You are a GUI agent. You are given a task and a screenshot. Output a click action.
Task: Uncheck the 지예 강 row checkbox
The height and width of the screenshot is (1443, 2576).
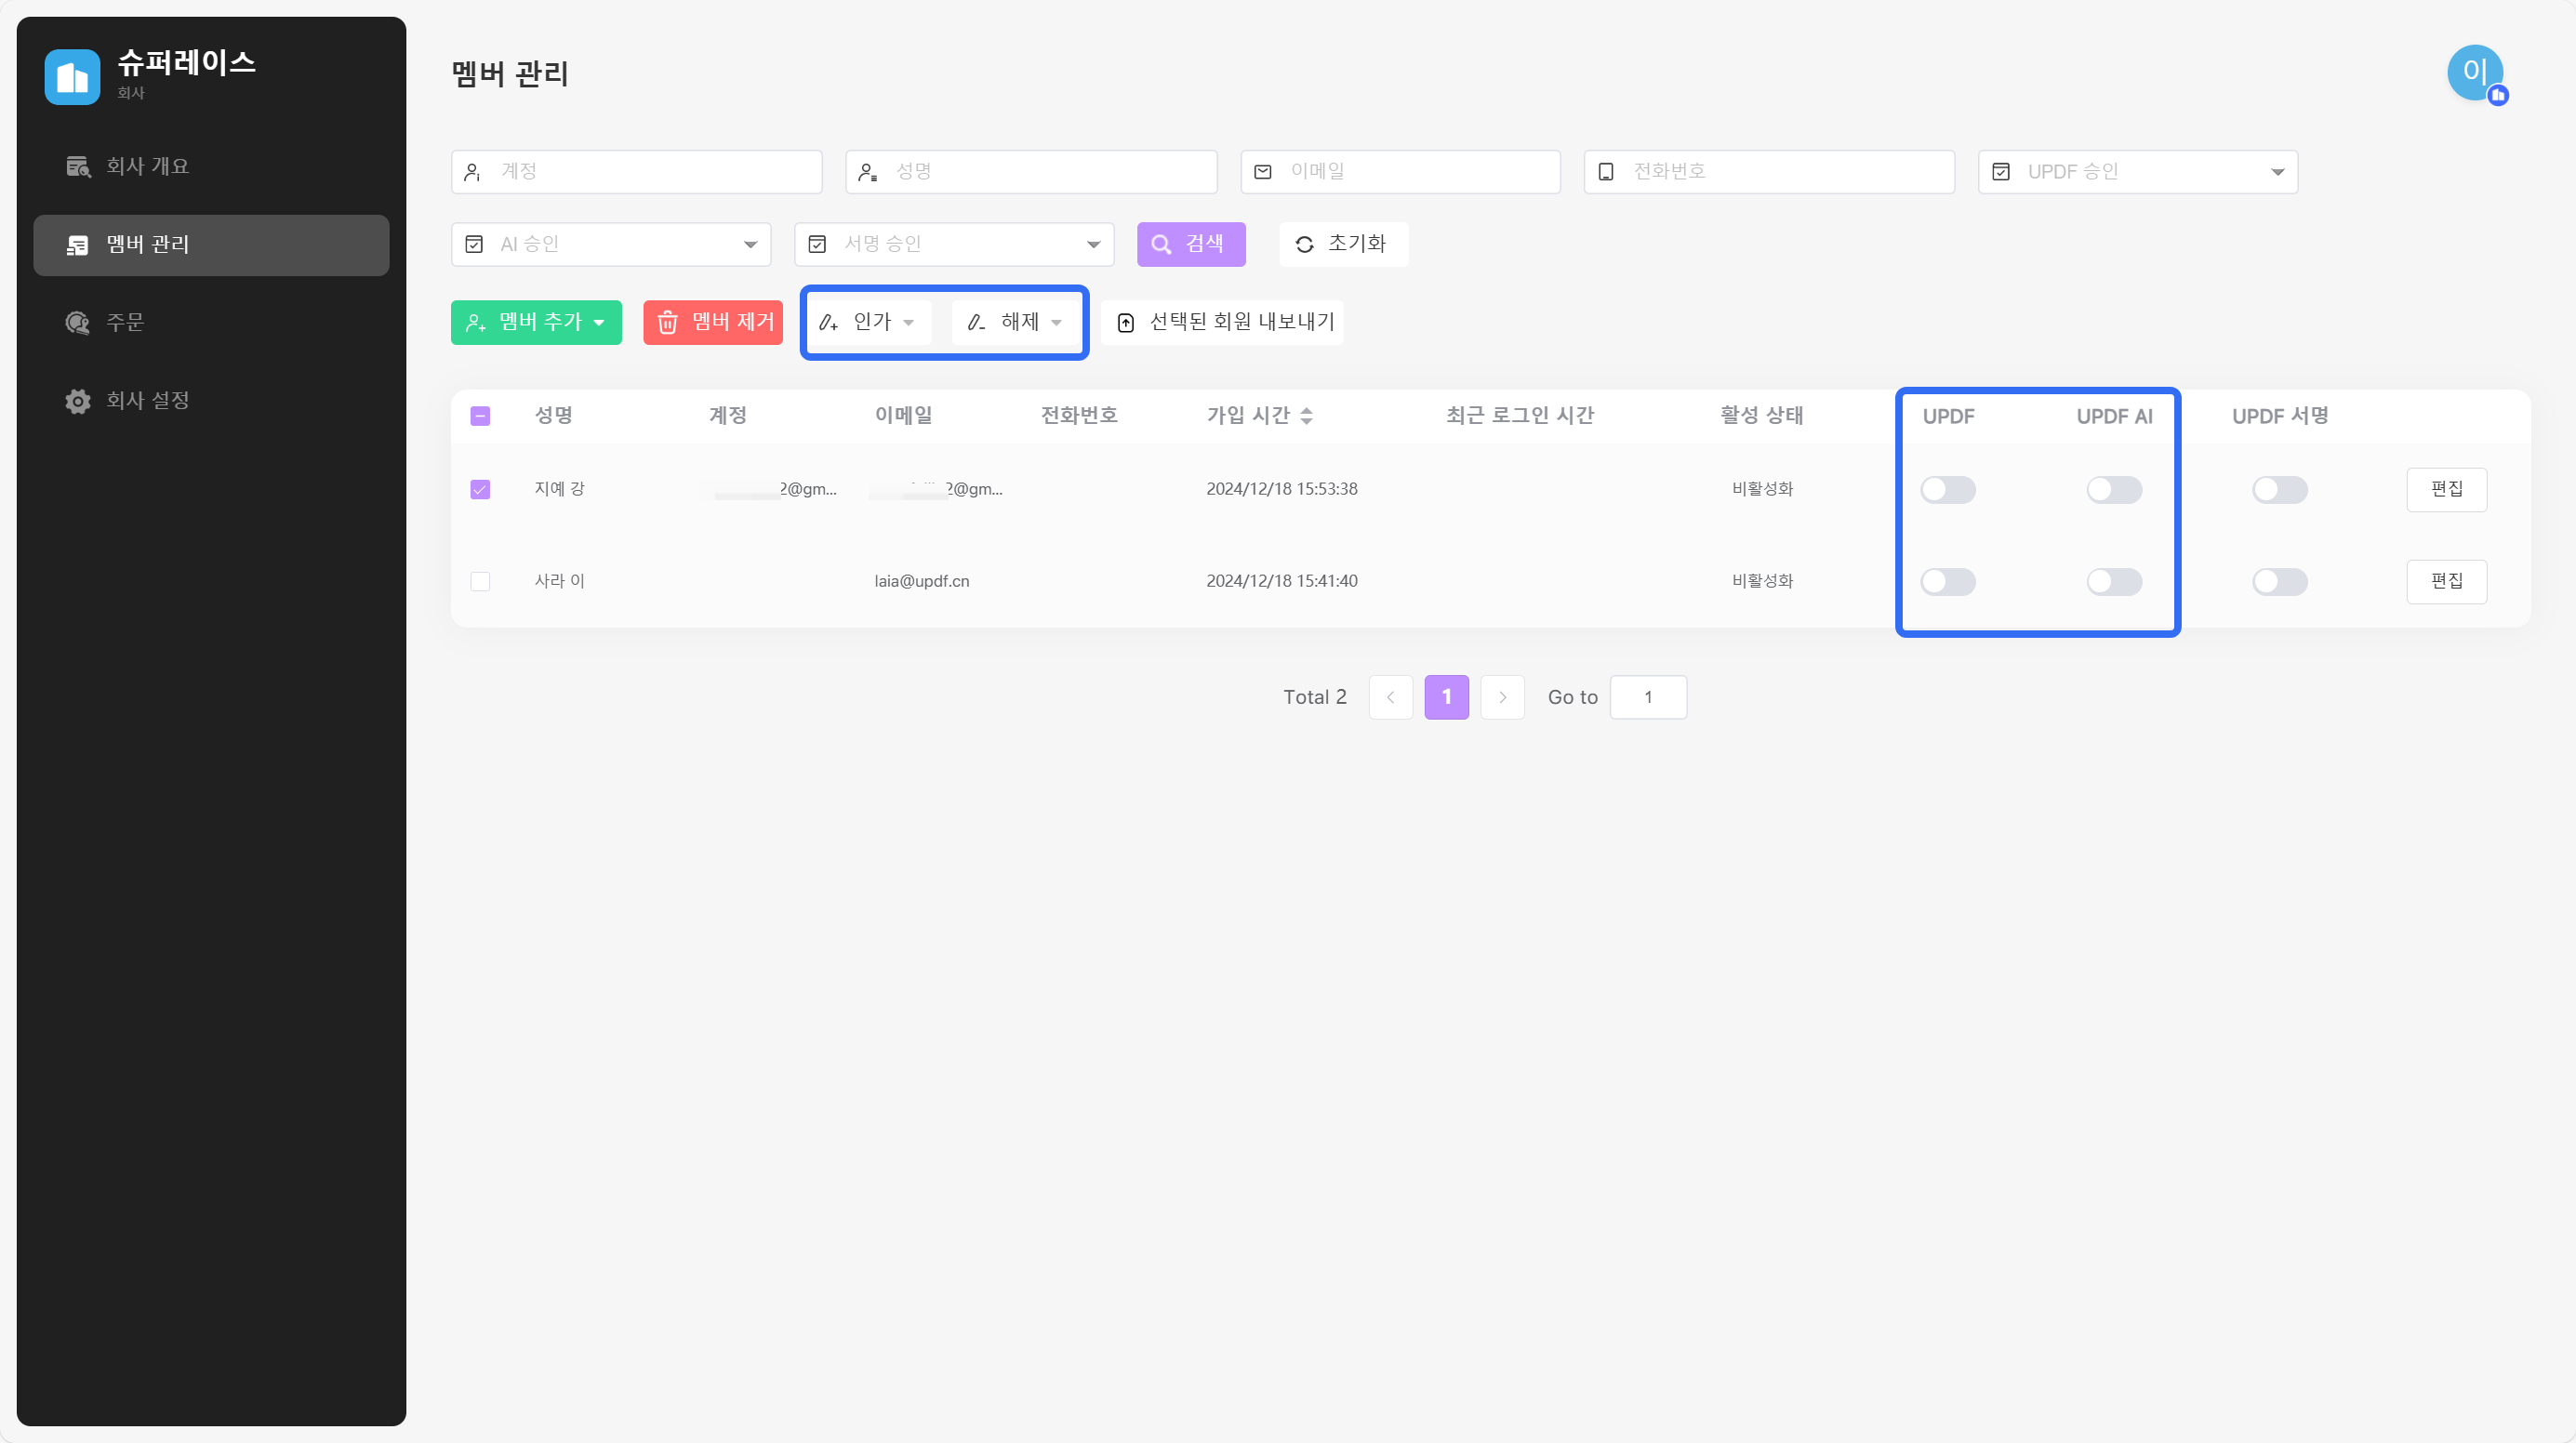[480, 489]
